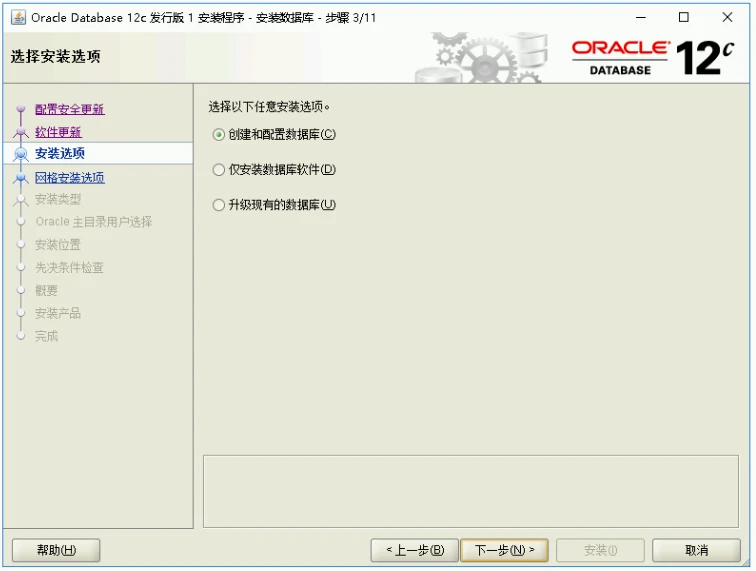
Task: Click the step marker icon beside 网格安装选项
Action: point(21,178)
